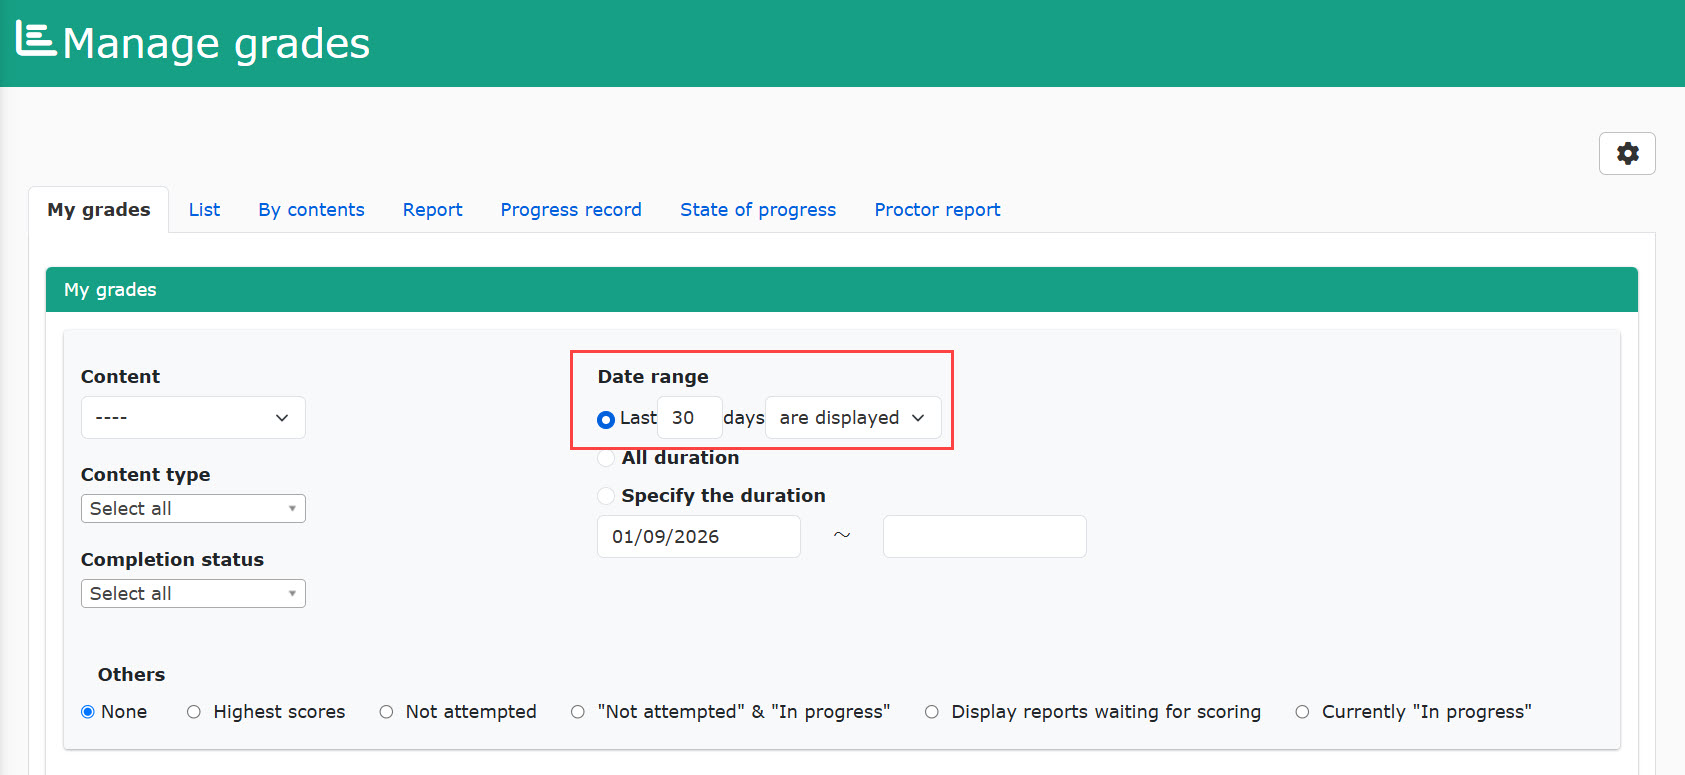Open the Content dropdown

pyautogui.click(x=193, y=418)
